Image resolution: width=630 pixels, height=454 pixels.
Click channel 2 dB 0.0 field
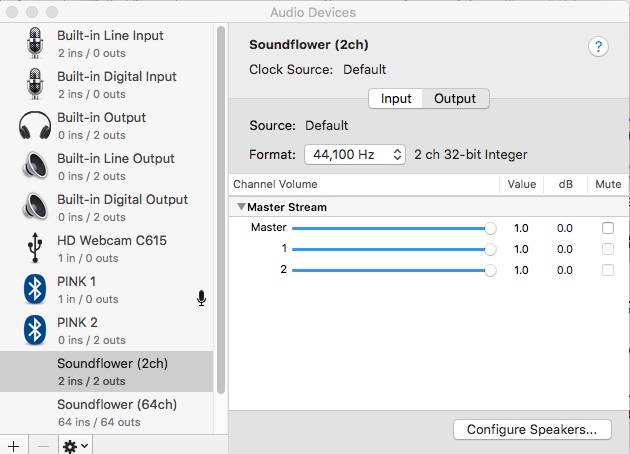click(565, 270)
